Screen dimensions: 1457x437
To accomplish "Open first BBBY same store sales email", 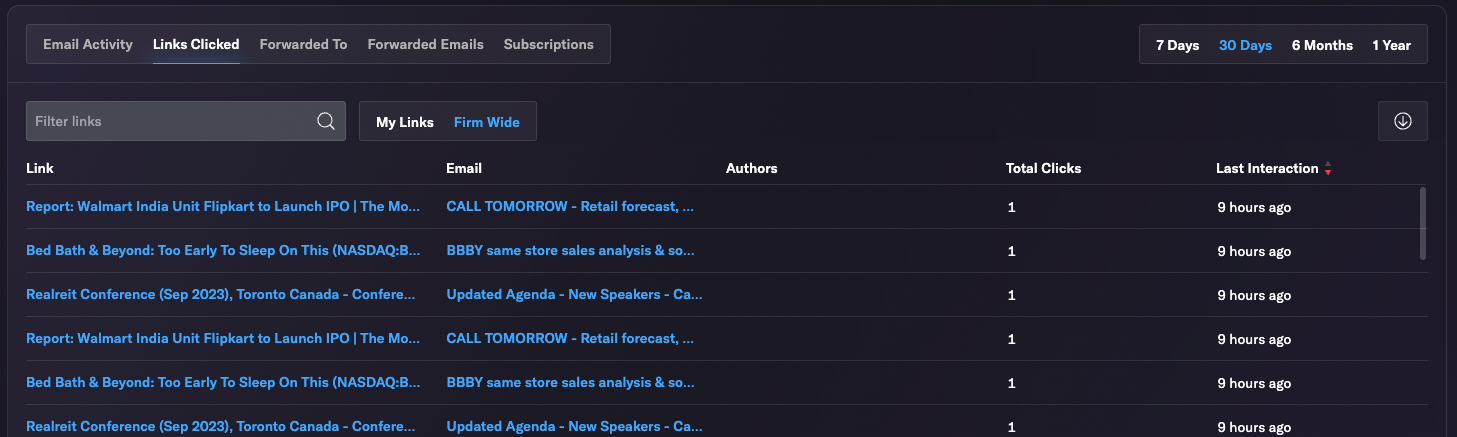I will tap(570, 251).
